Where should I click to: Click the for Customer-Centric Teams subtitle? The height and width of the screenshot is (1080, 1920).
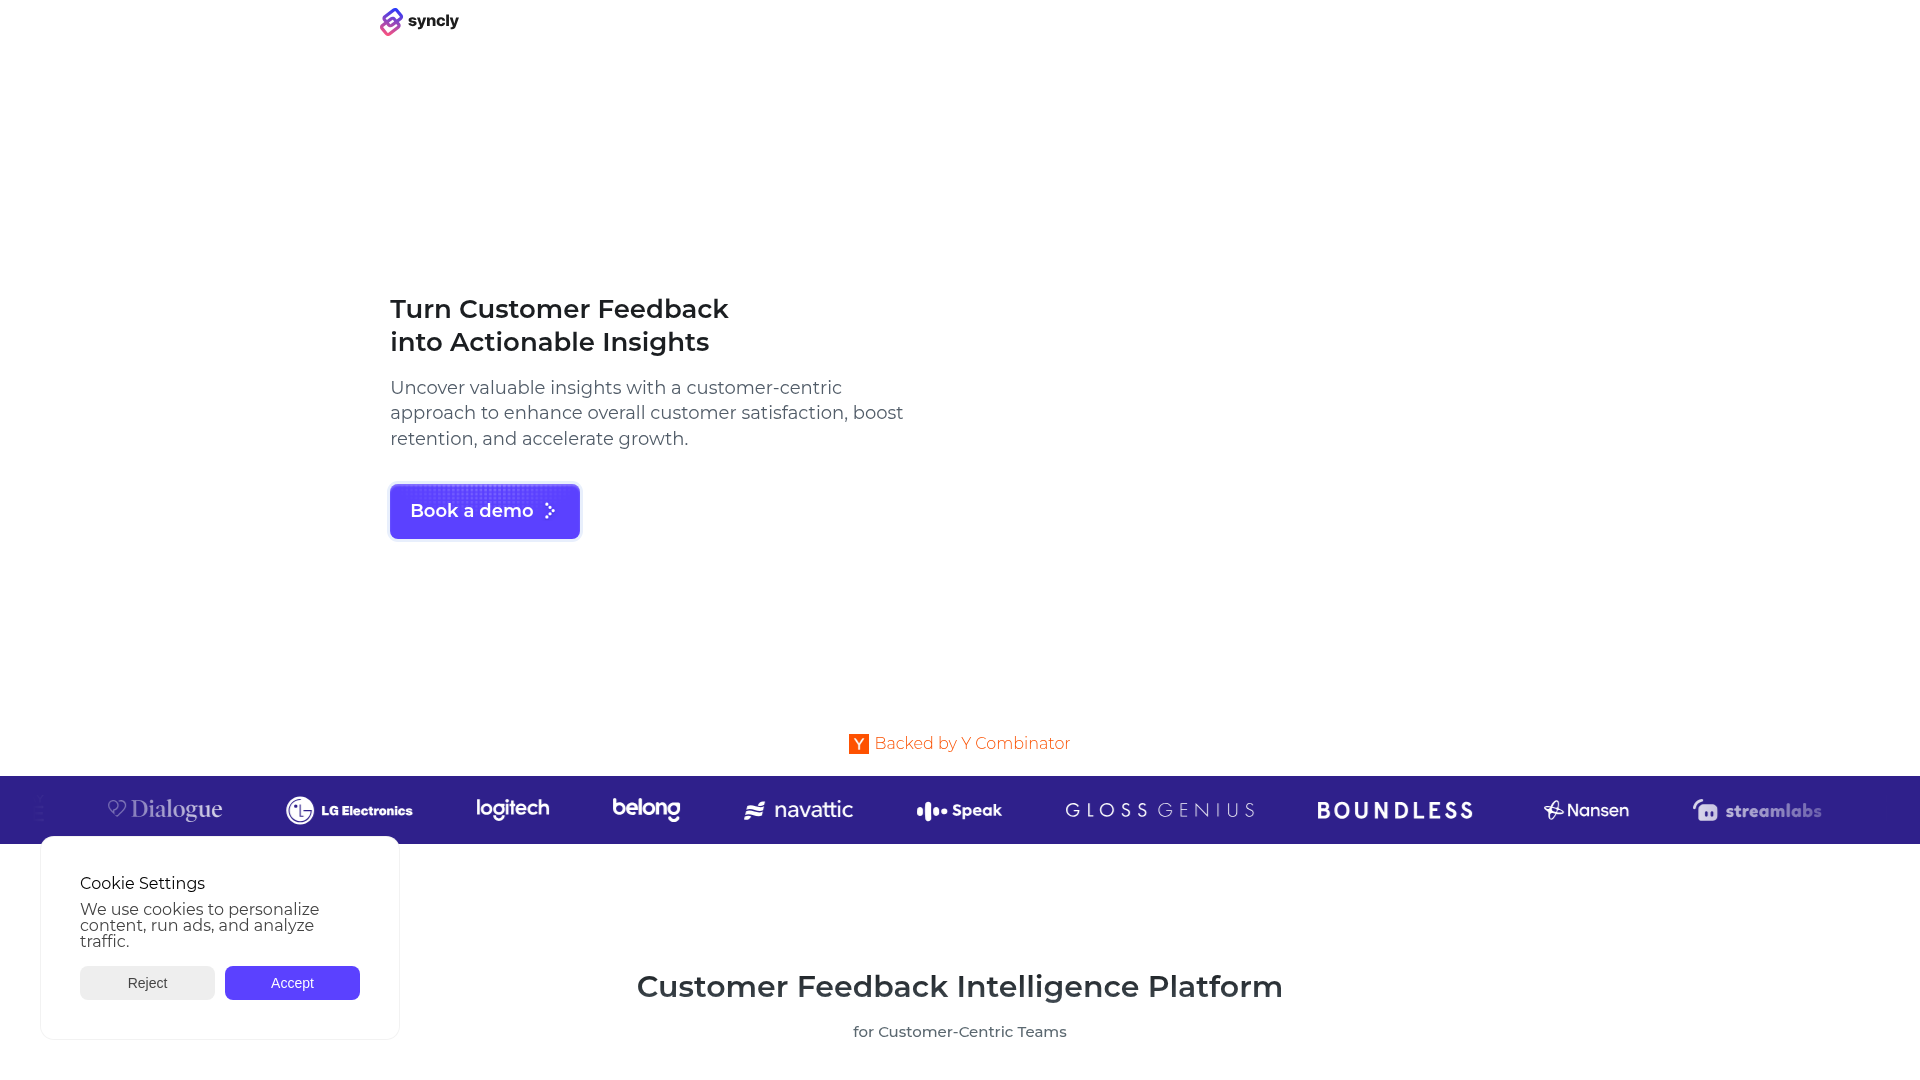tap(959, 1032)
